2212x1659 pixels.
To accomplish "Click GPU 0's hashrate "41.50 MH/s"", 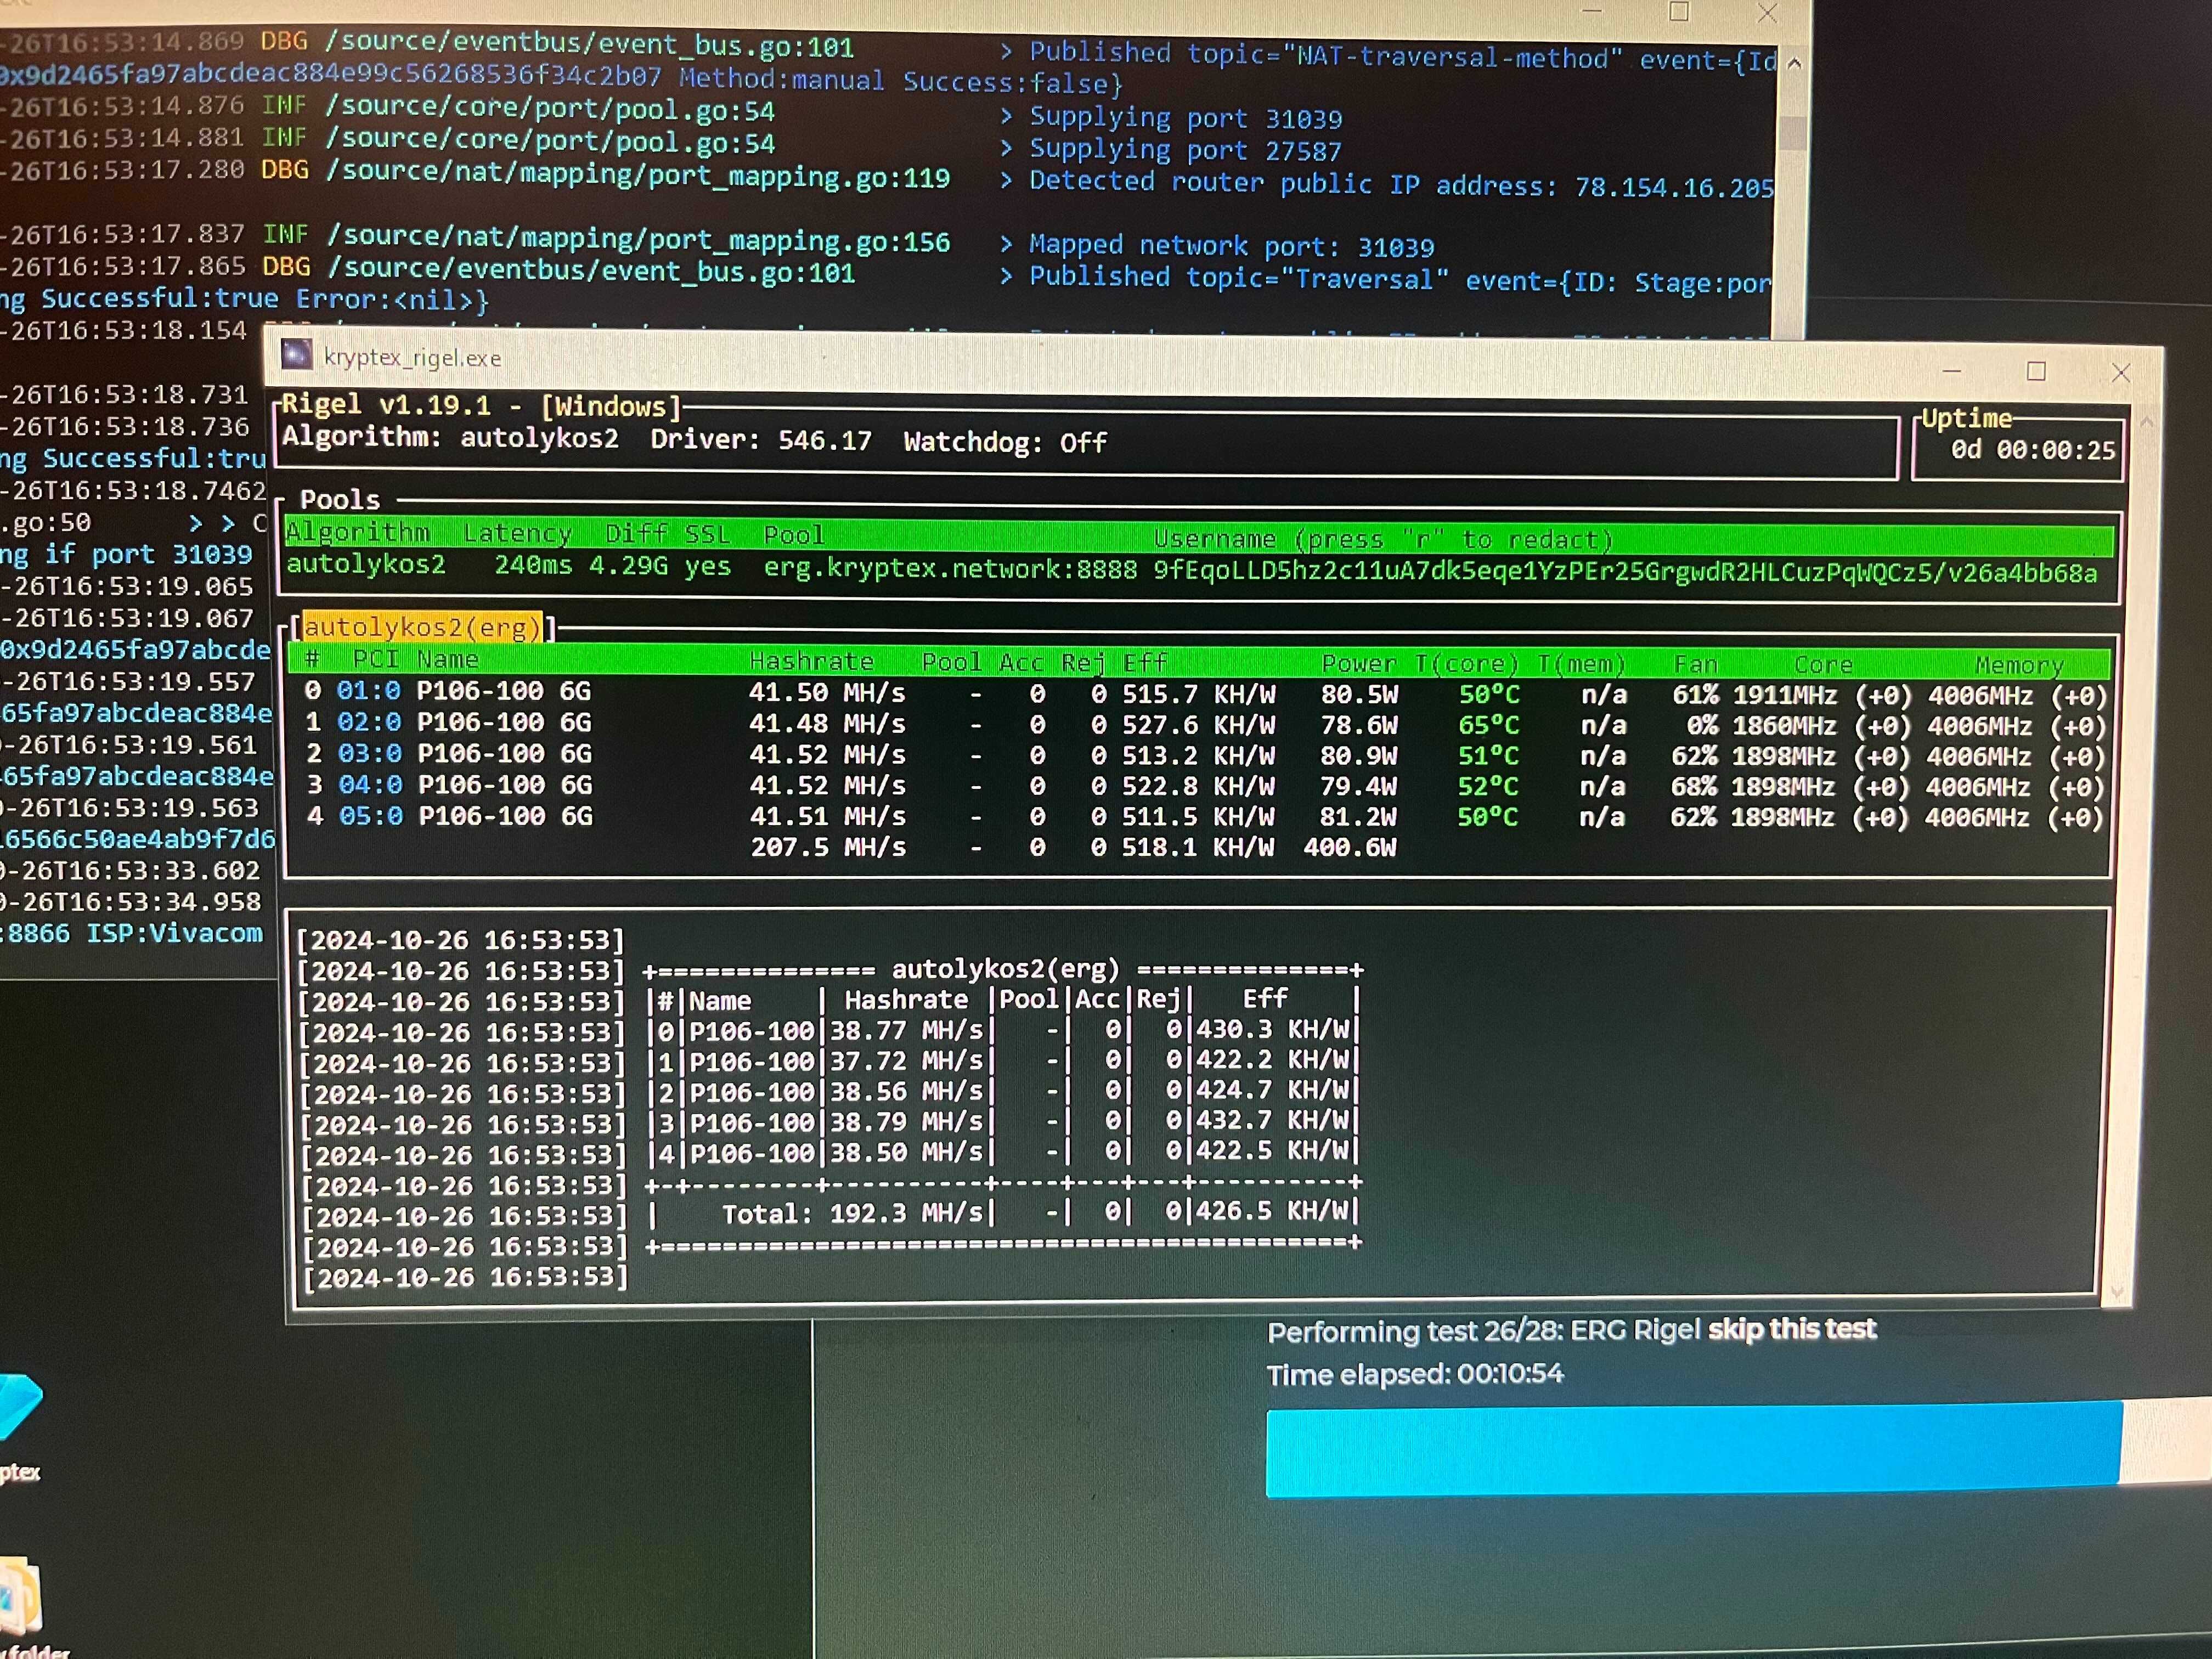I will pos(827,692).
